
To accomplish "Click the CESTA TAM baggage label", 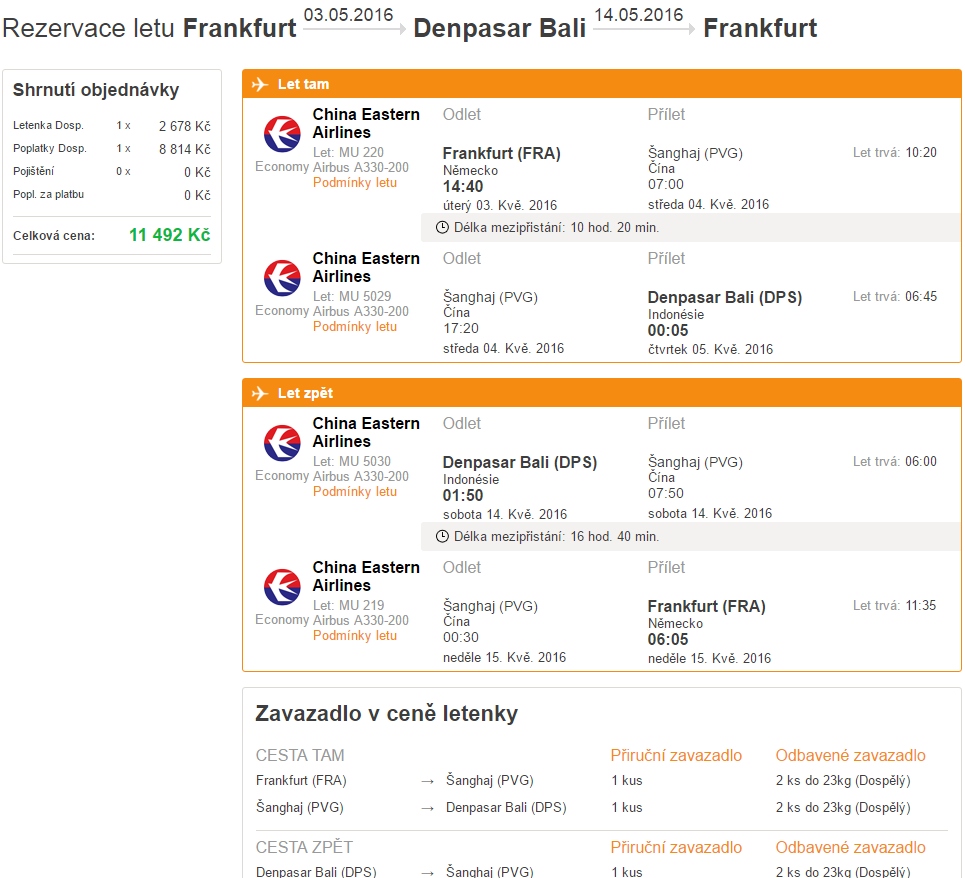I will tap(300, 756).
